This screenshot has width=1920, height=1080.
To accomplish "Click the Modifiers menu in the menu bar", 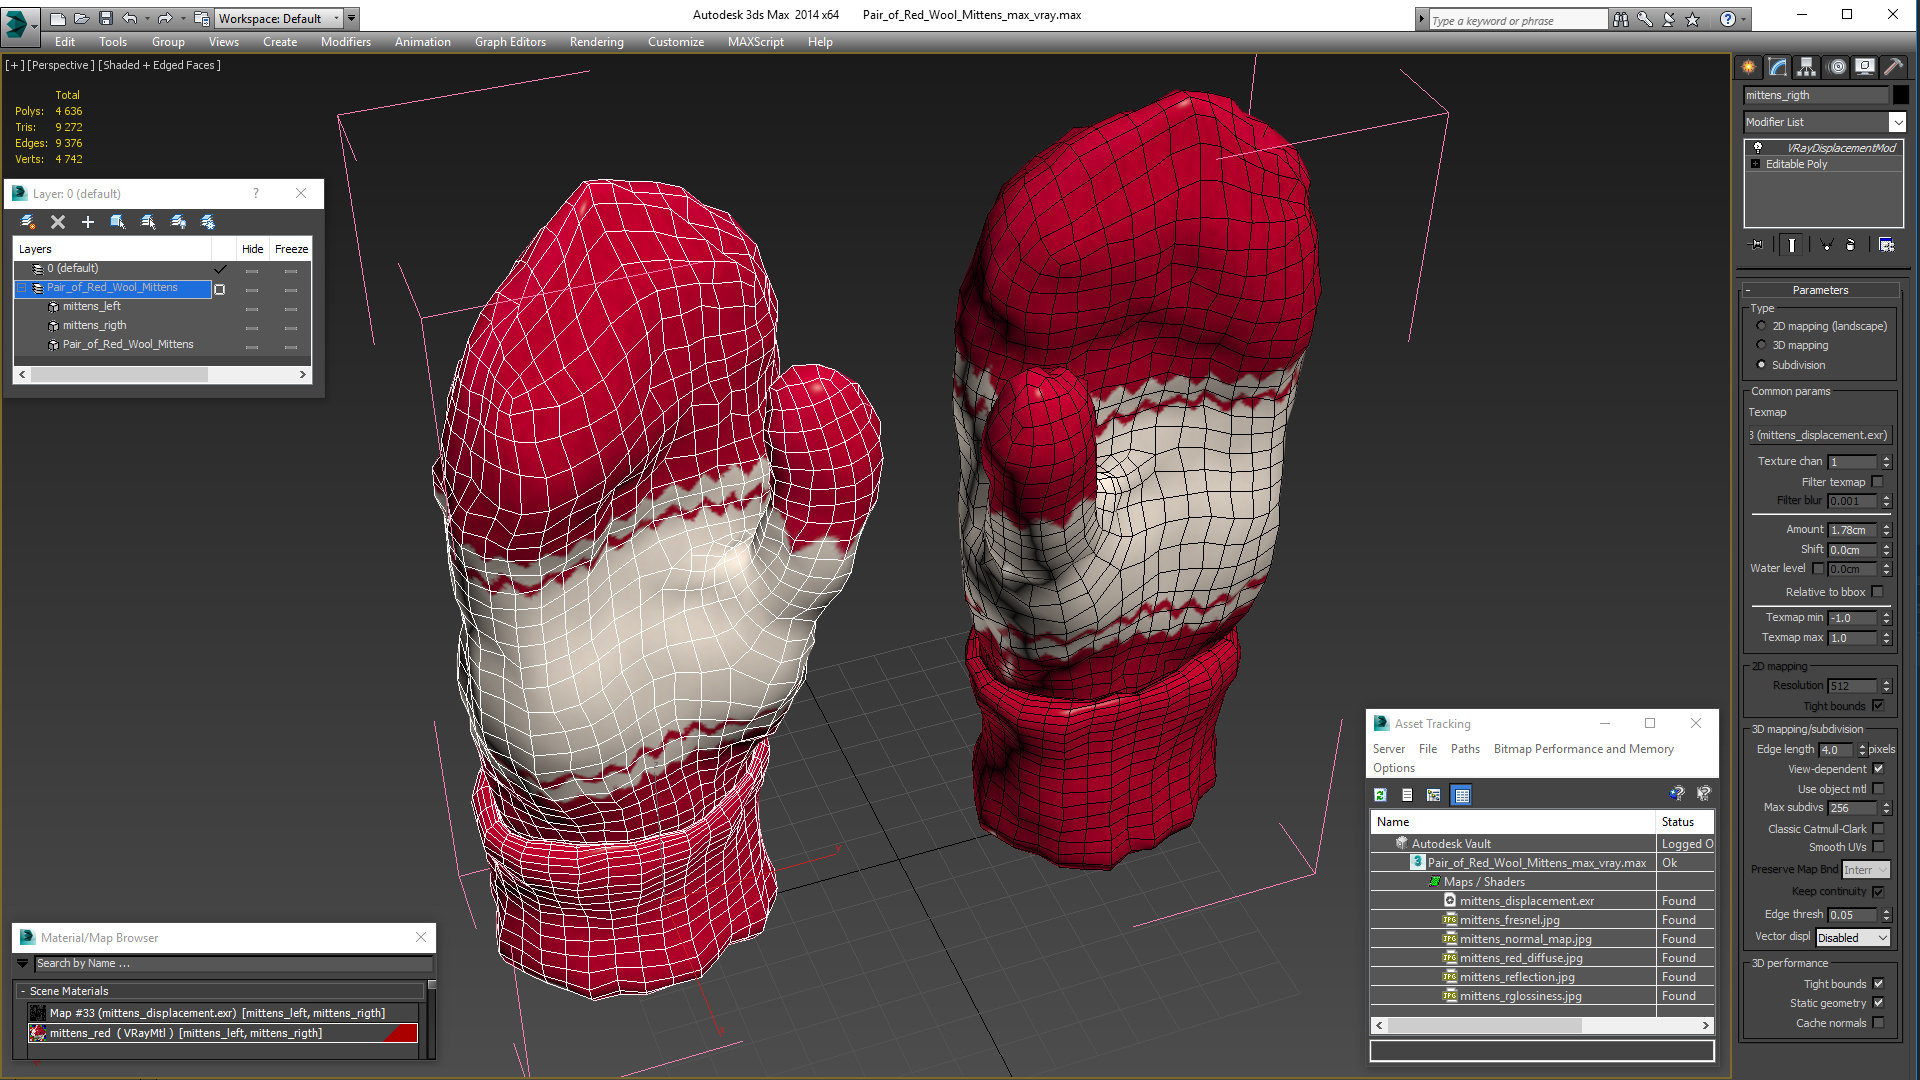I will (342, 41).
